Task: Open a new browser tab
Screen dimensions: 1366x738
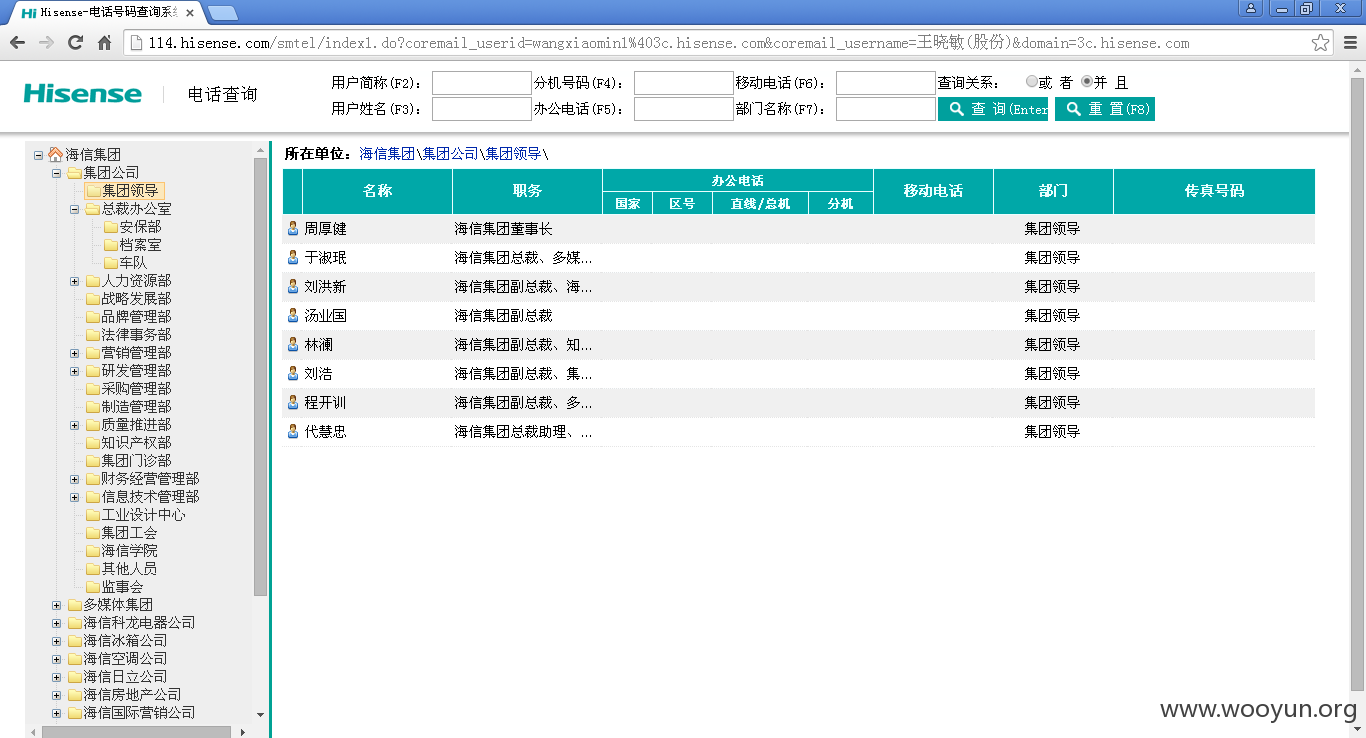Action: pyautogui.click(x=223, y=13)
